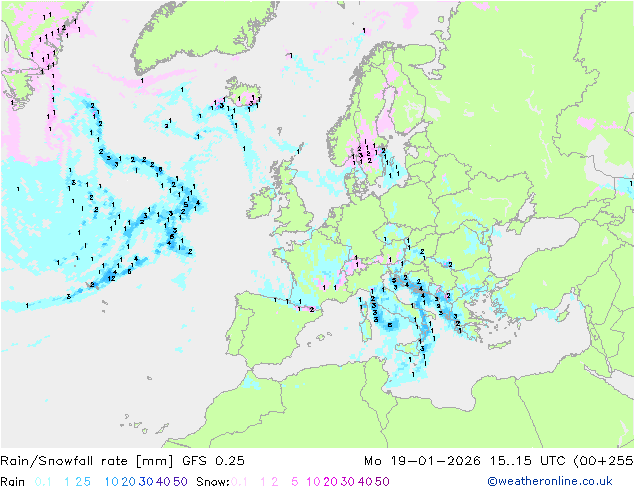
Task: Click the snow legend value 50
Action: [382, 482]
